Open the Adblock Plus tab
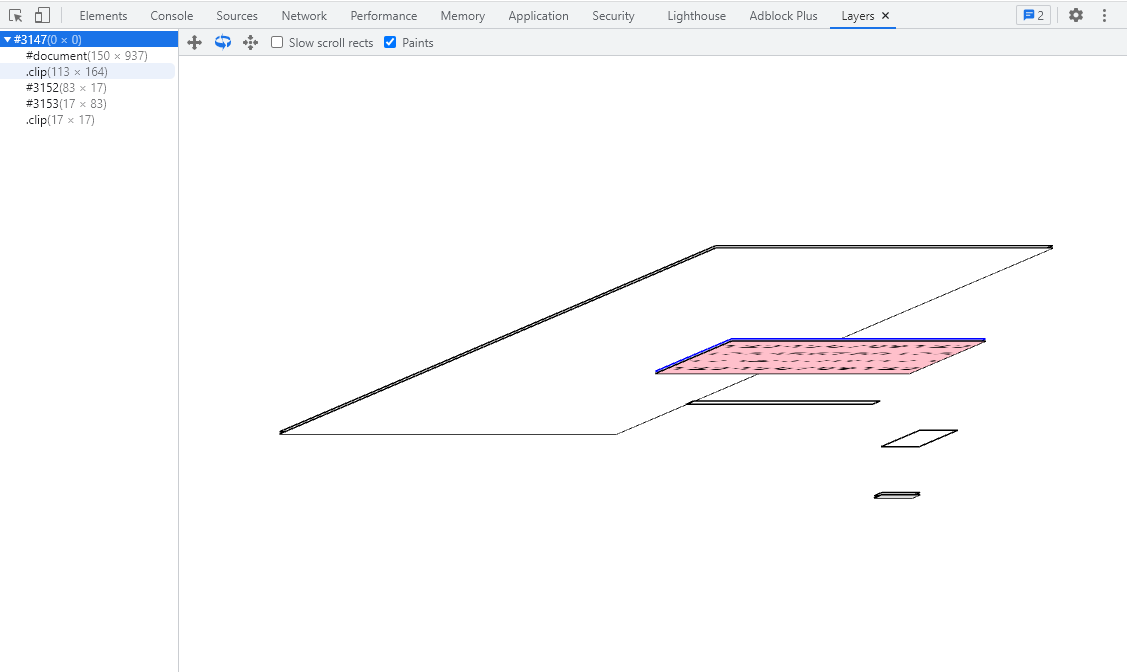The width and height of the screenshot is (1127, 672). click(x=783, y=16)
